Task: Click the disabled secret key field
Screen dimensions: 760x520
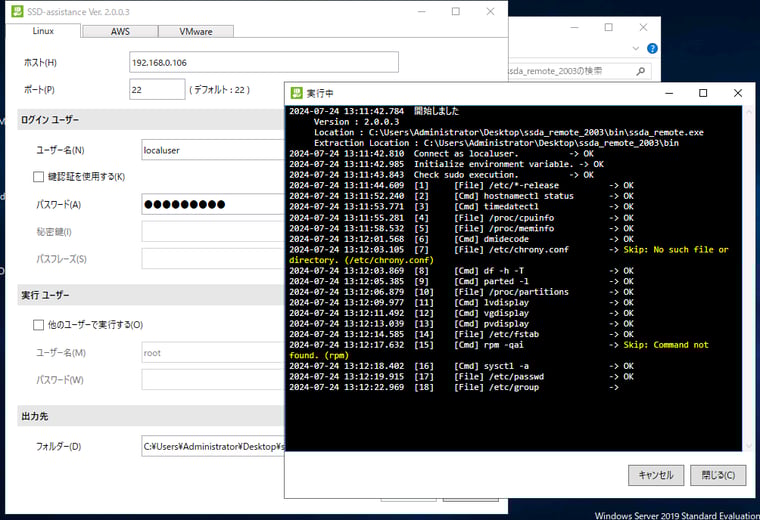Action: [x=213, y=232]
